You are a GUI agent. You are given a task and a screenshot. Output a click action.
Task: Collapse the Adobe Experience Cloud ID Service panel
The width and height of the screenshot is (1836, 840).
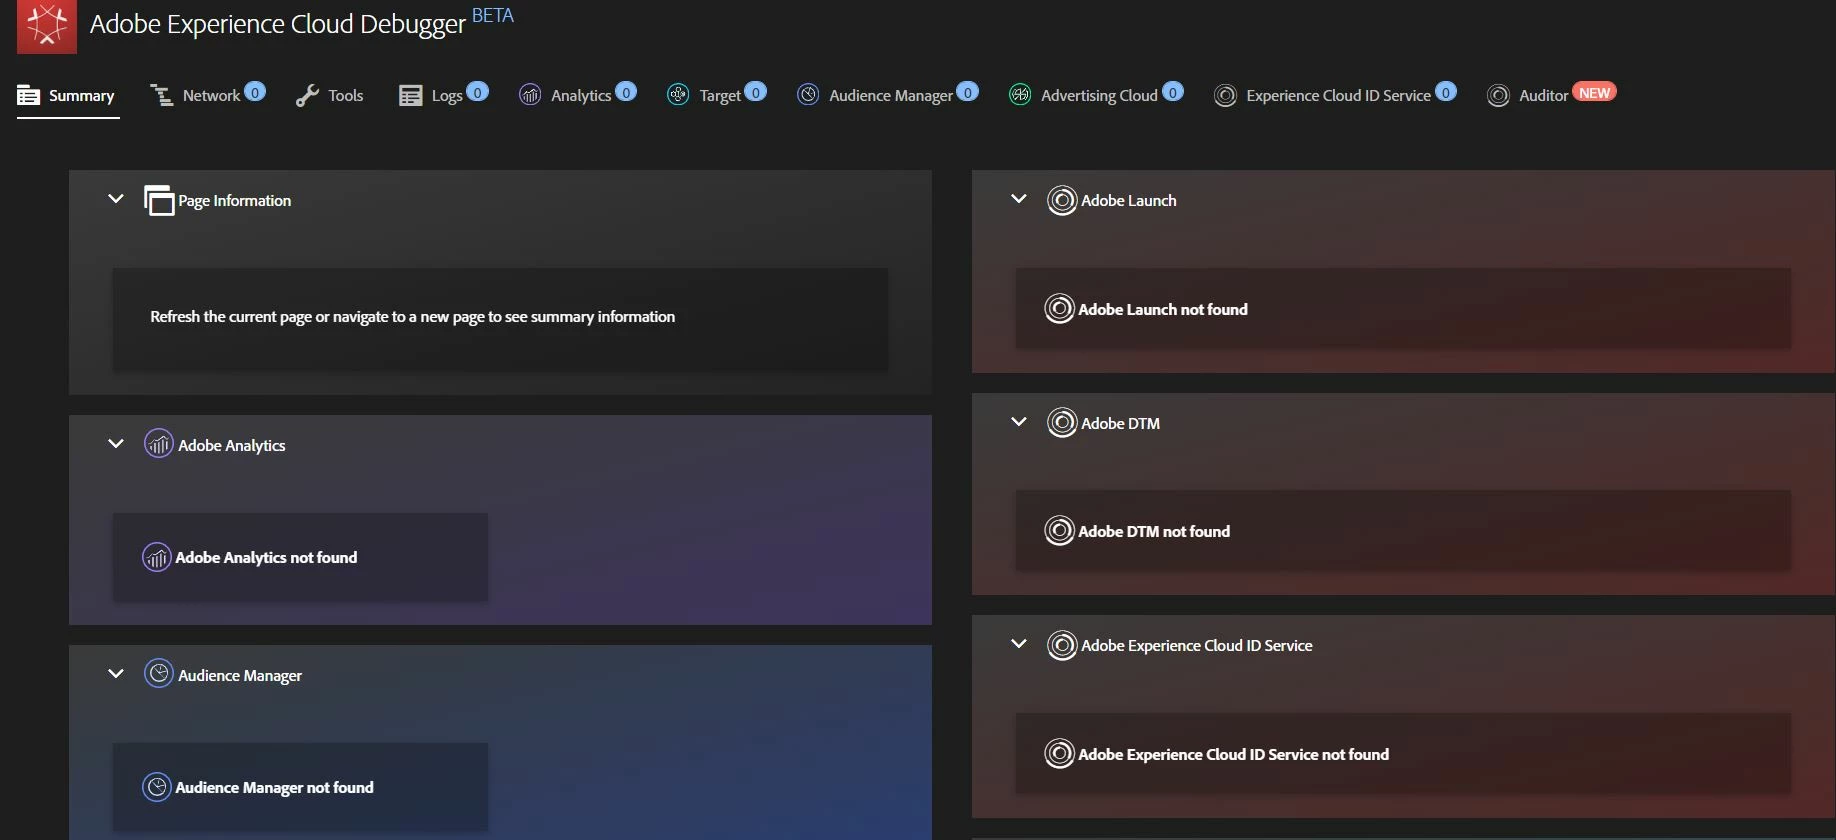coord(1019,644)
